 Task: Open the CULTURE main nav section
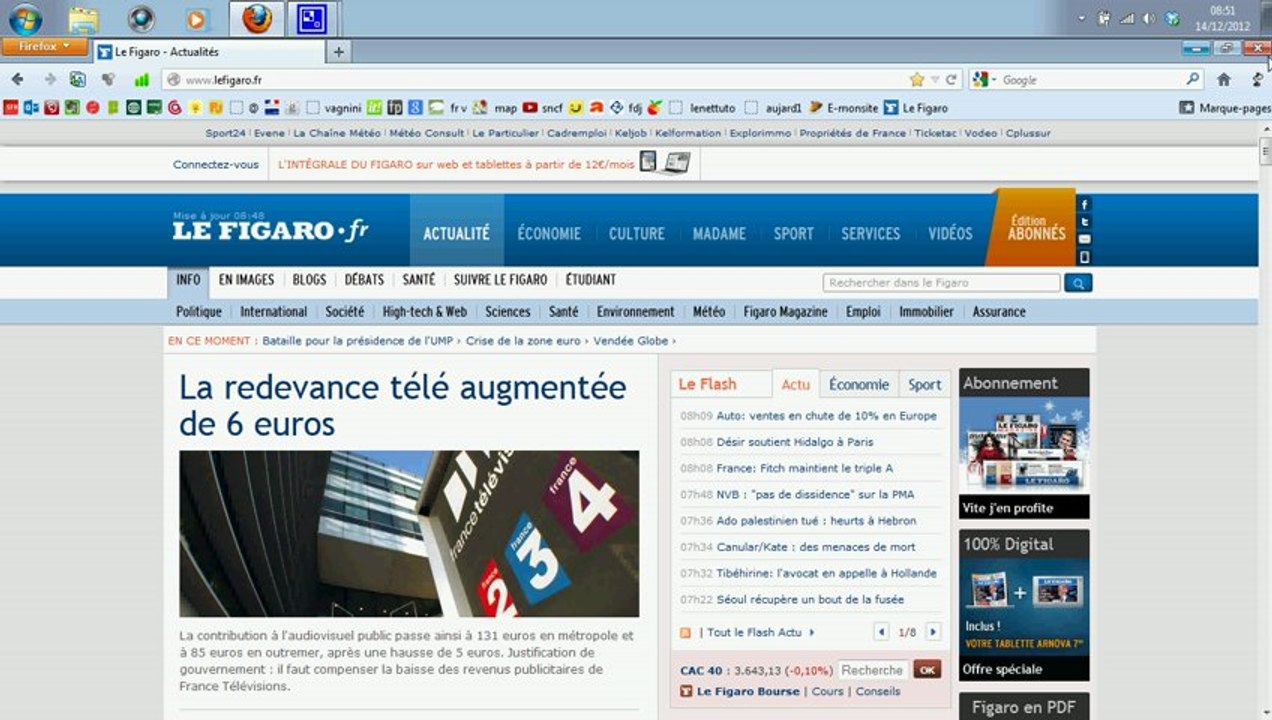click(x=637, y=233)
